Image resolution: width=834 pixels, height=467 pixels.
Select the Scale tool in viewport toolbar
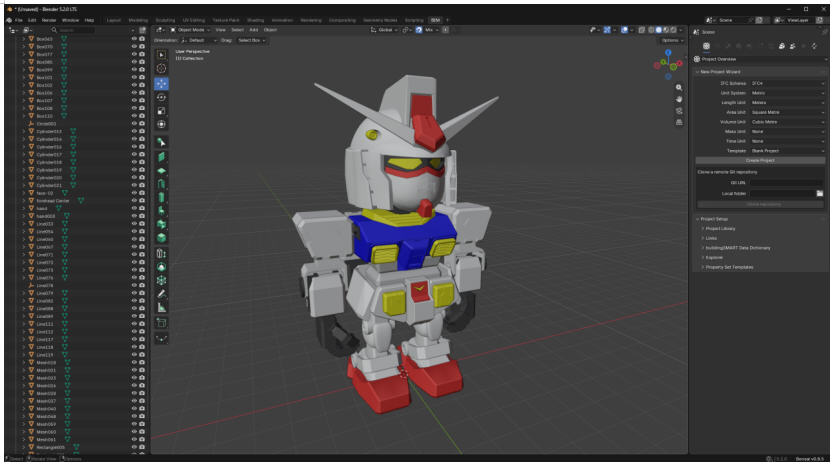(x=161, y=111)
